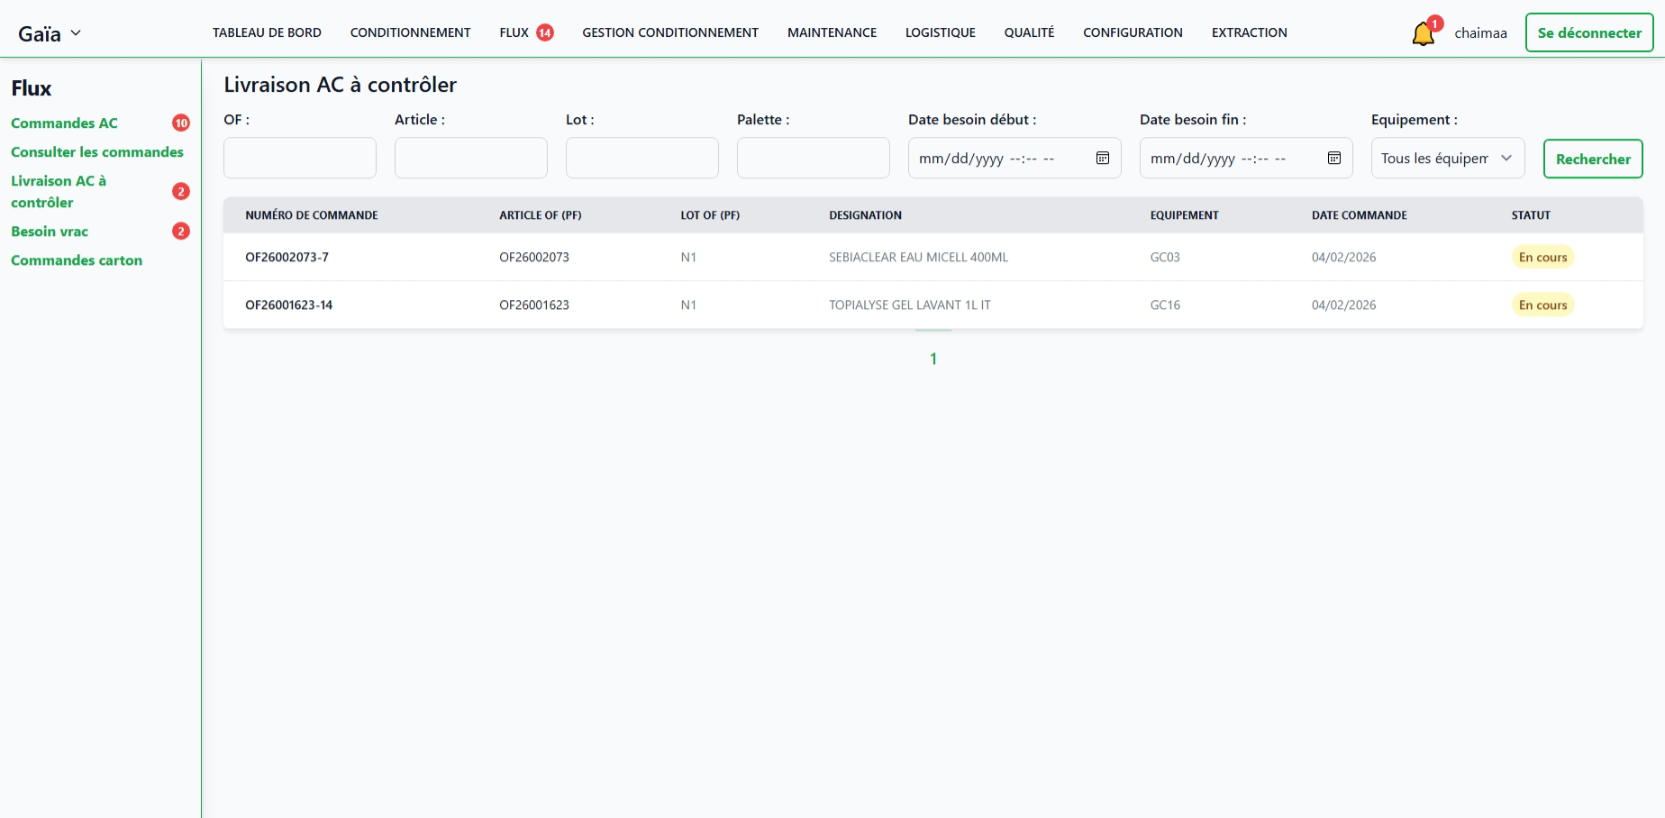Open the Equipement dropdown list
Image resolution: width=1665 pixels, height=818 pixels.
point(1447,158)
